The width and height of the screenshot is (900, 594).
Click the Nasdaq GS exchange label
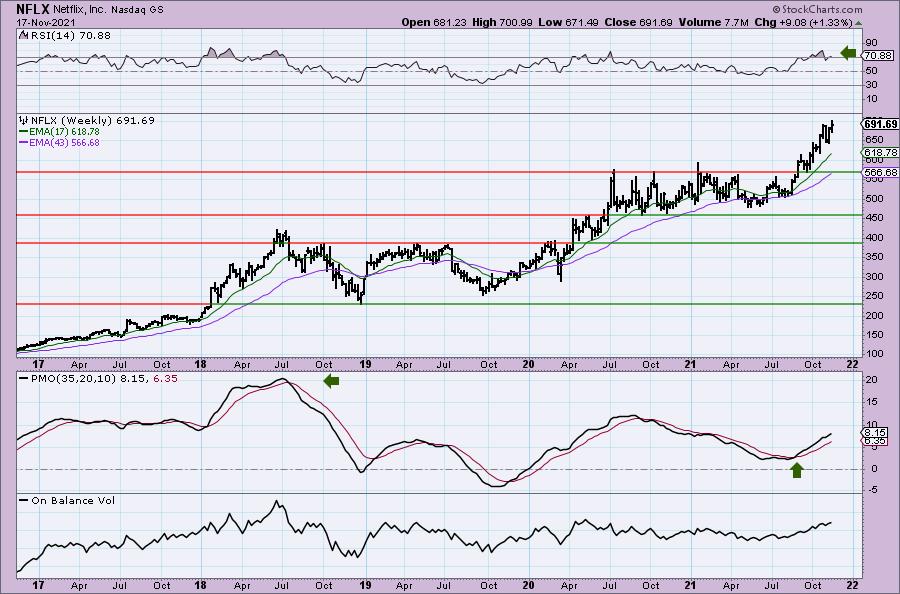coord(139,9)
